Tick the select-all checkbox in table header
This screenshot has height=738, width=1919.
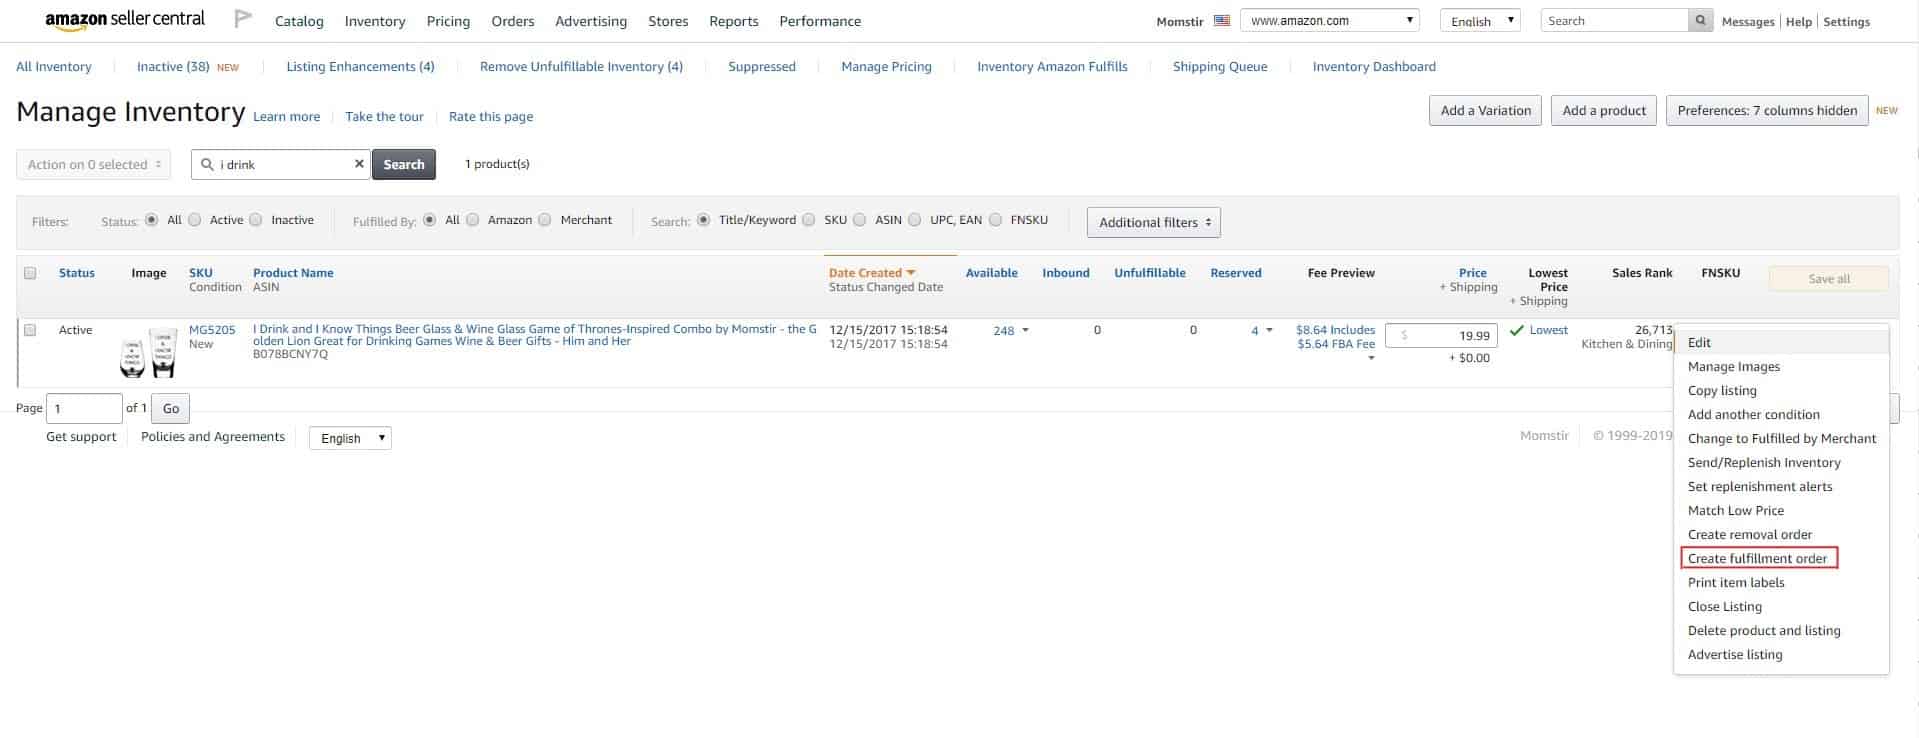click(30, 273)
